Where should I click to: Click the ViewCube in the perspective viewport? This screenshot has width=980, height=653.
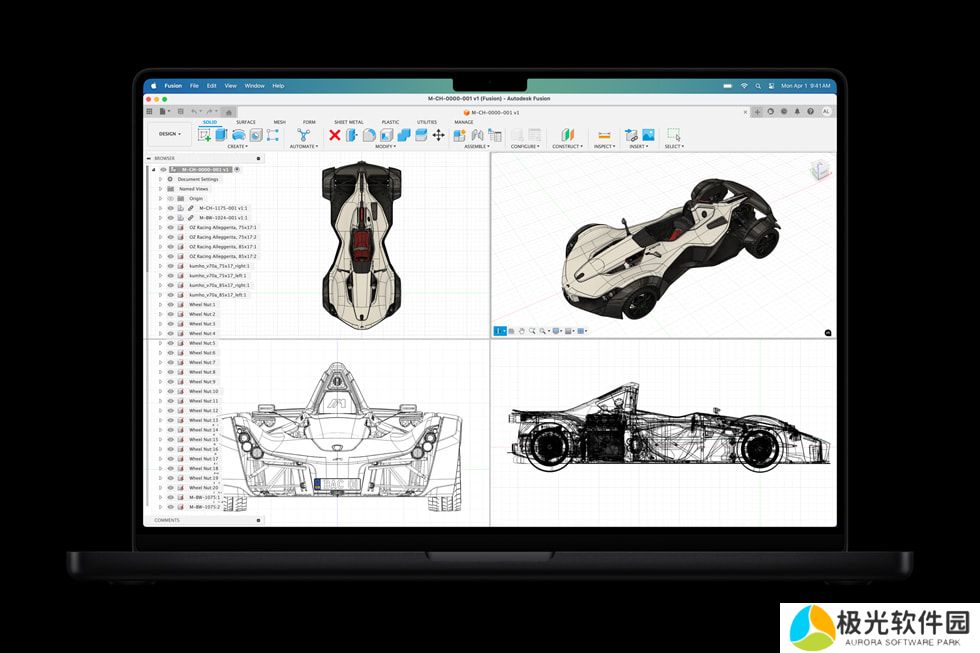(820, 168)
